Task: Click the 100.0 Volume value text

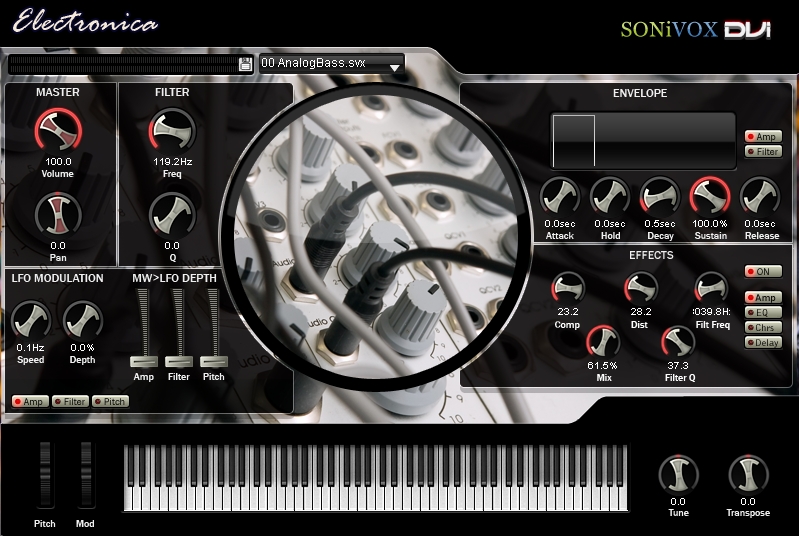Action: (58, 162)
